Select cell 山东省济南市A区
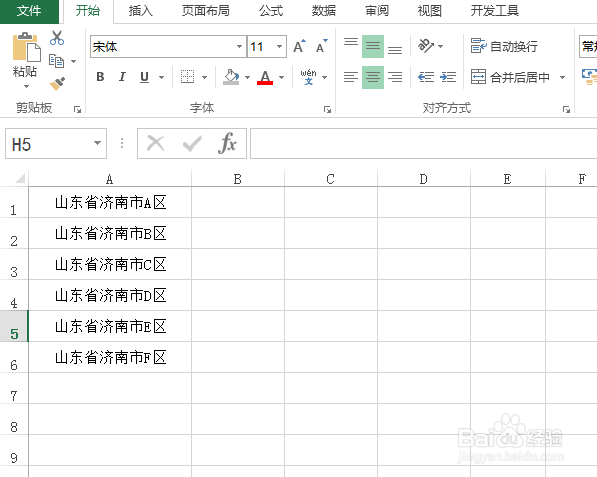The image size is (597, 477). pos(110,202)
